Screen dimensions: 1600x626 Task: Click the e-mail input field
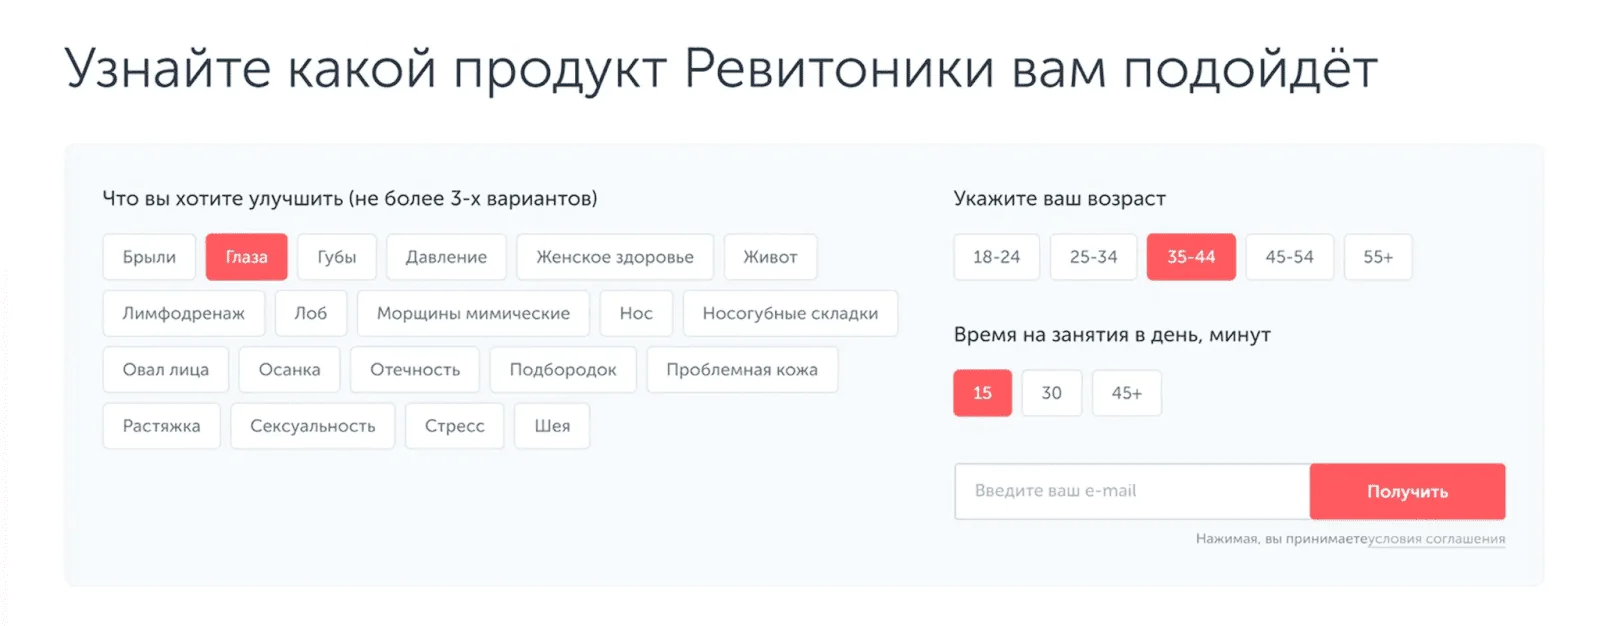[1131, 491]
